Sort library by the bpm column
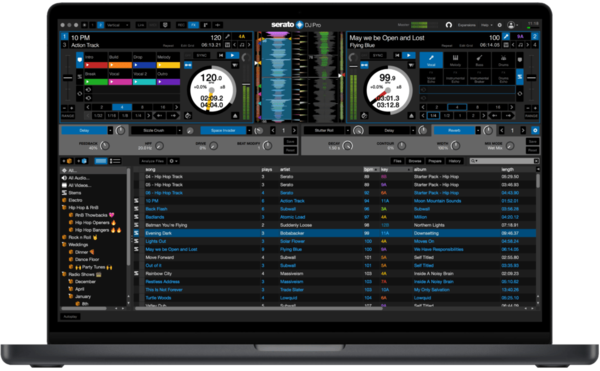Screen dimensions: 600x371 [371, 169]
